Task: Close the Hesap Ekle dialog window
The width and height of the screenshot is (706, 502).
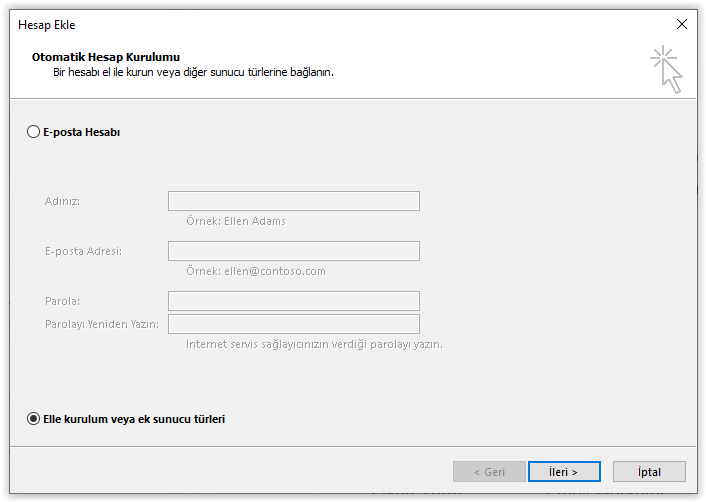Action: click(682, 24)
